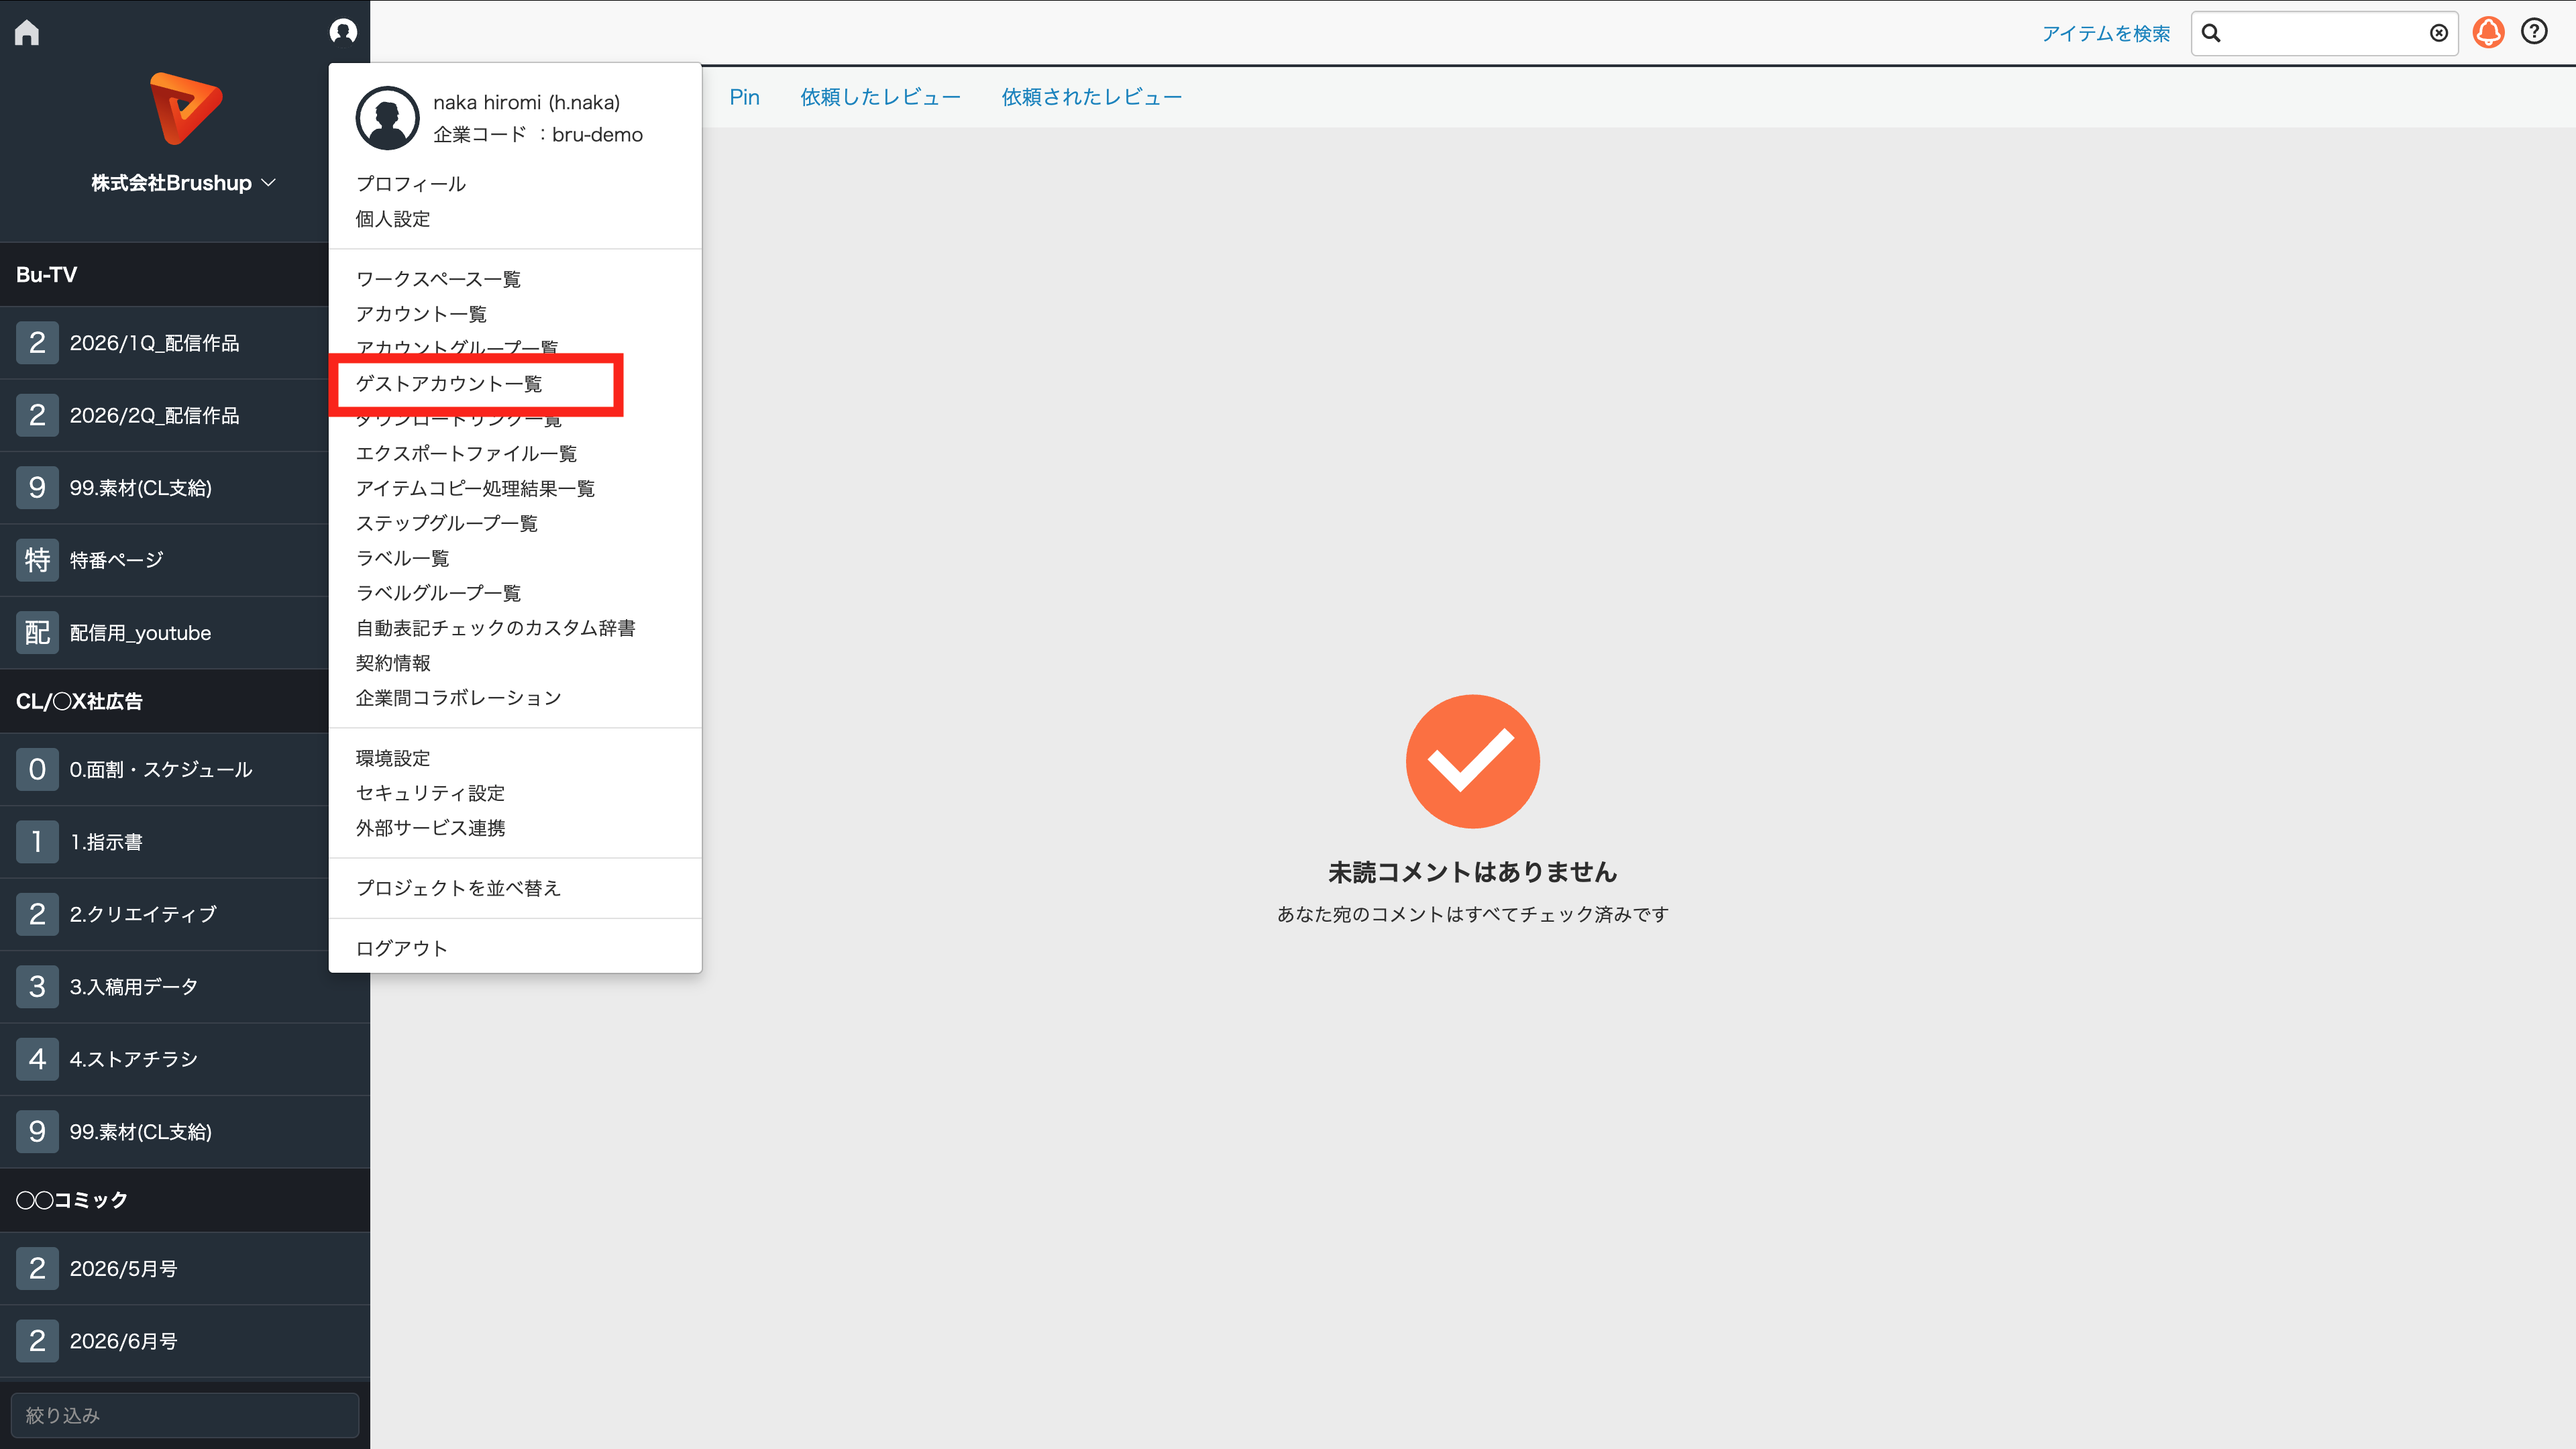Image resolution: width=2576 pixels, height=1449 pixels.
Task: Open 個人設定 from the menu
Action: 393,219
